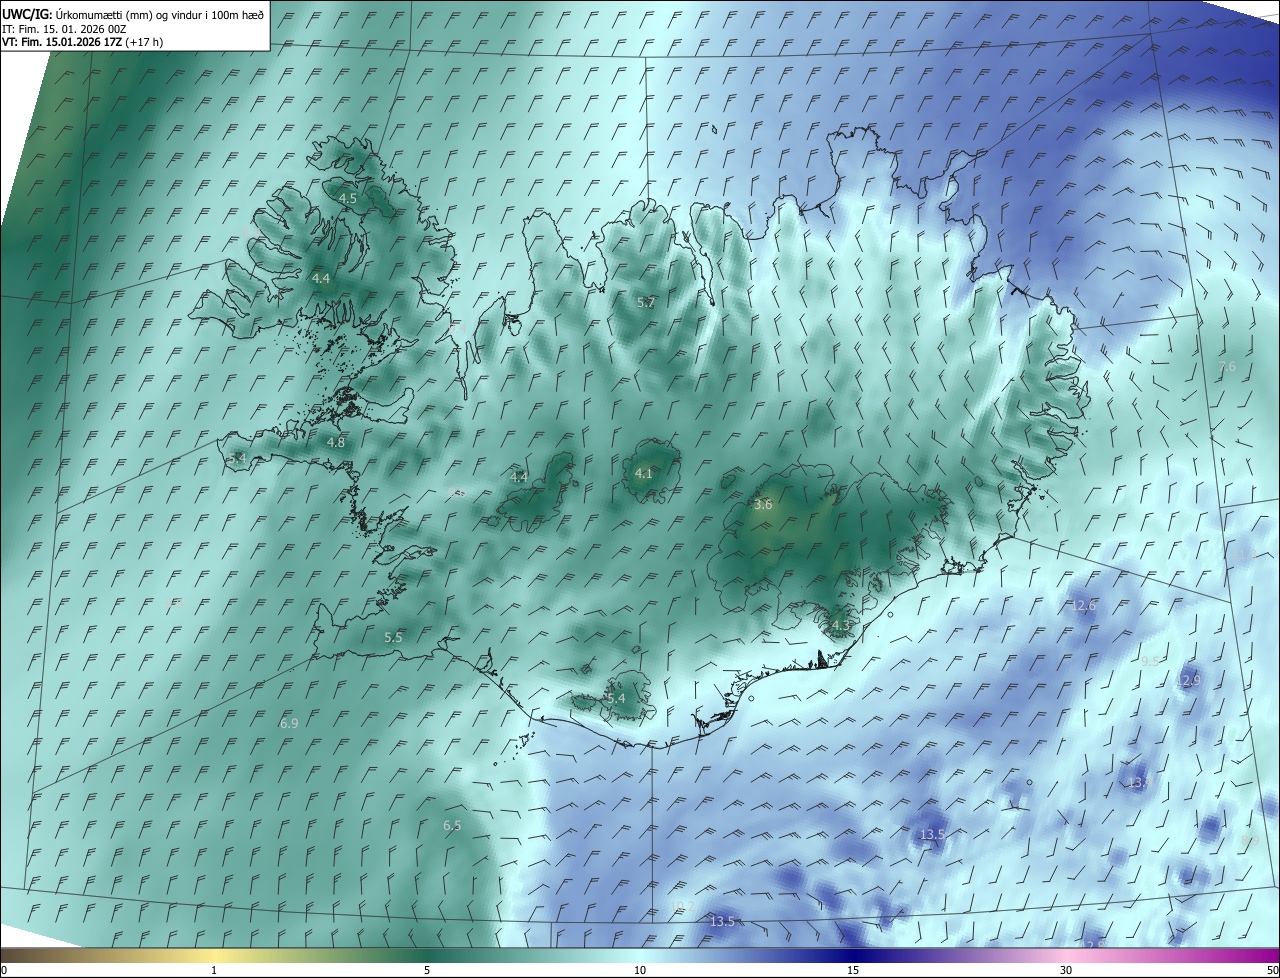Click the 4.3 value on Öræfajökull
The width and height of the screenshot is (1280, 978).
point(840,626)
